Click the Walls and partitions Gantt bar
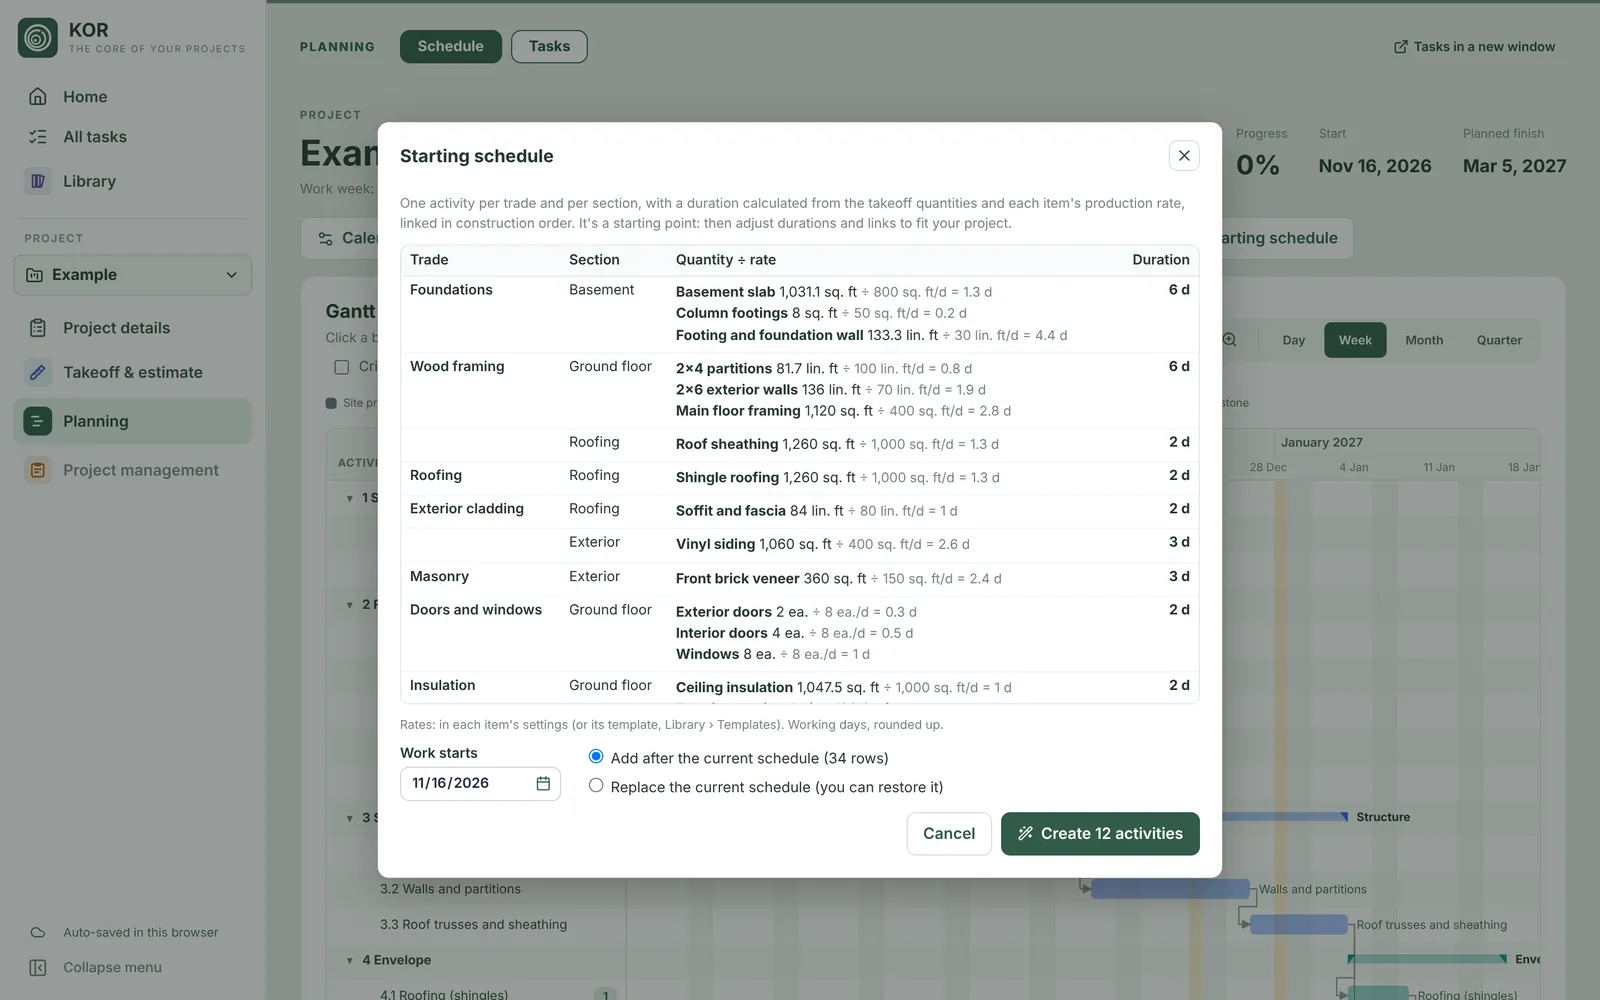 point(1170,889)
